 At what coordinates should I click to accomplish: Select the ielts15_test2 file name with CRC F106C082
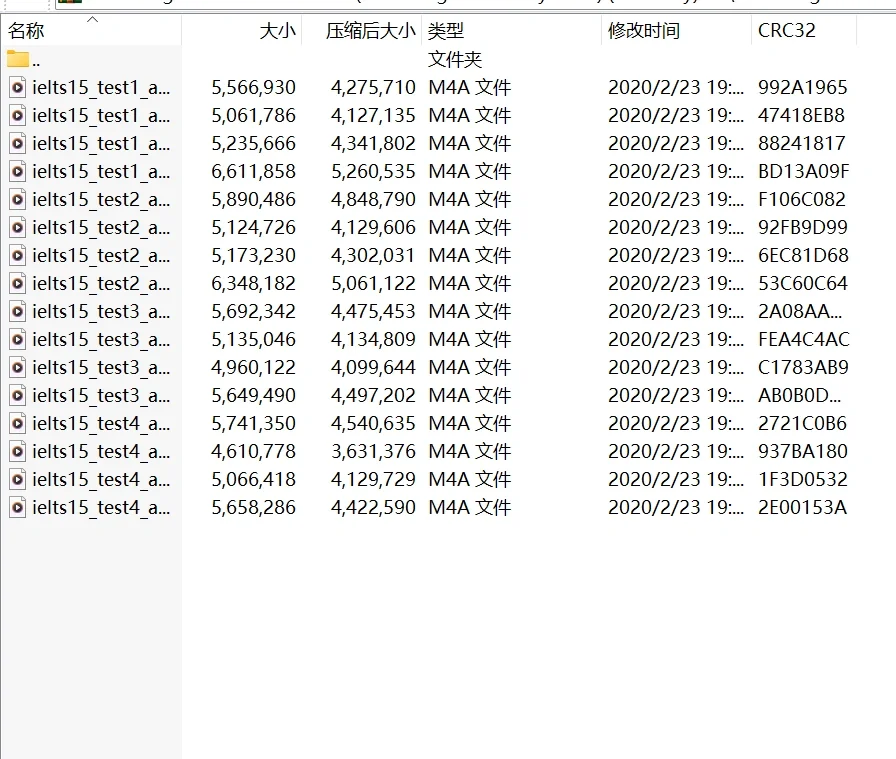[x=101, y=199]
